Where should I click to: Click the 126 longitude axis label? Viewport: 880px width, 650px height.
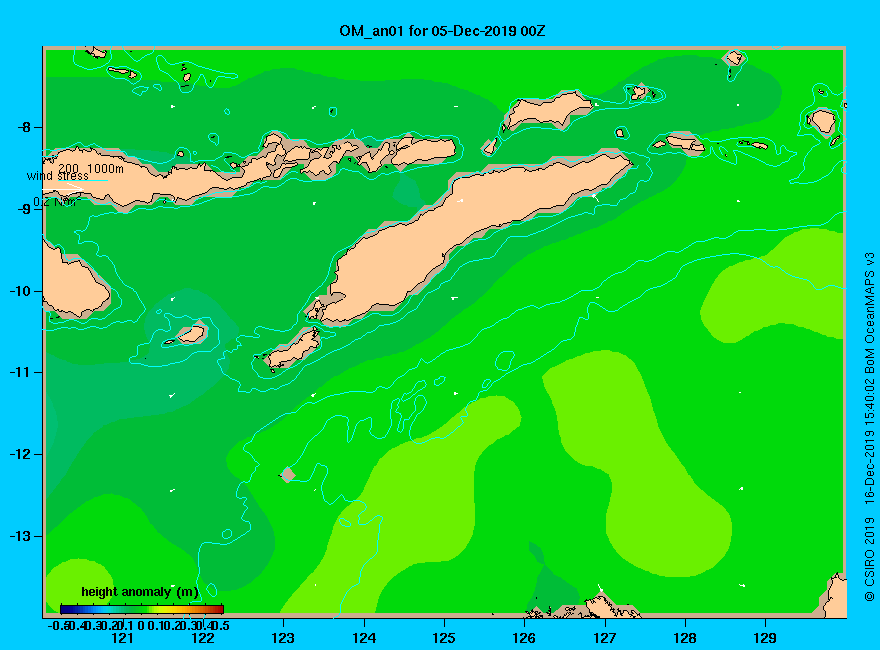click(x=524, y=638)
